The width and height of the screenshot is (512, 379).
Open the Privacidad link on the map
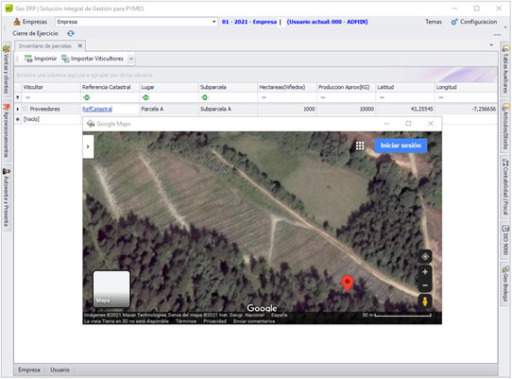[x=215, y=321]
